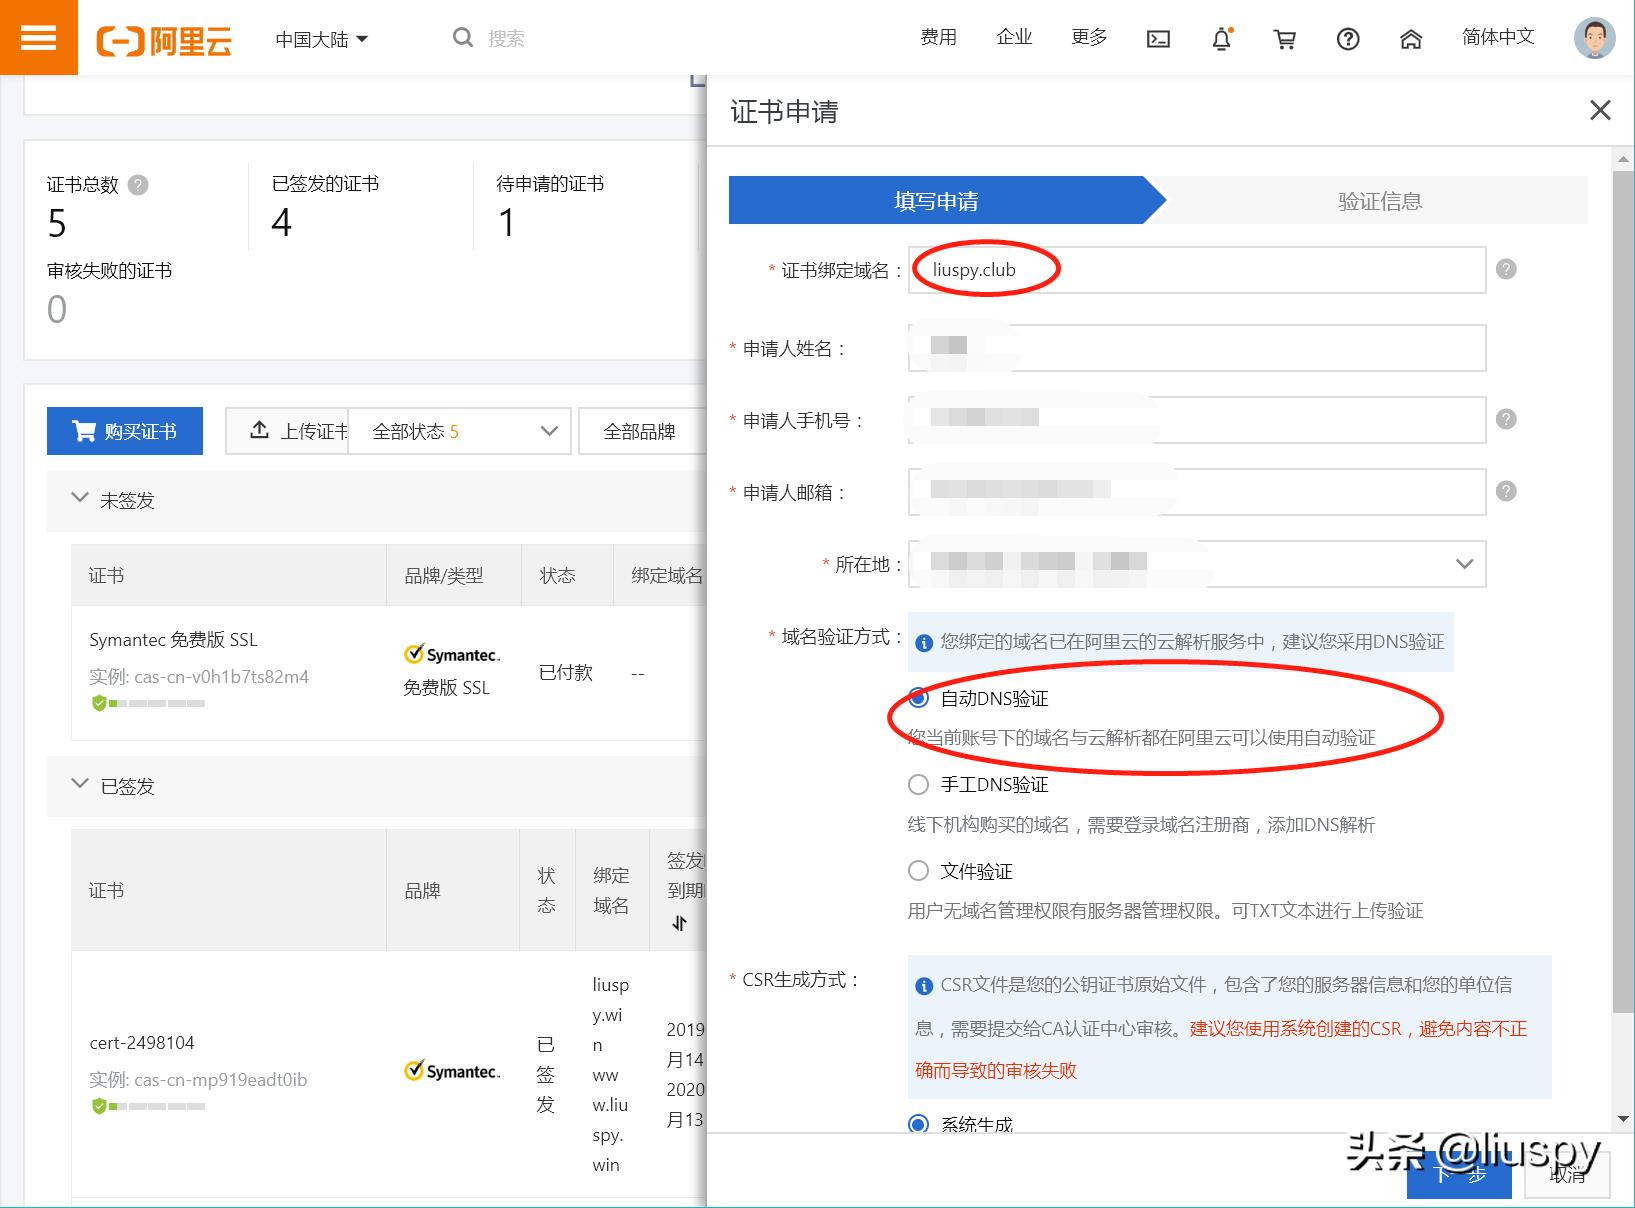Image resolution: width=1635 pixels, height=1208 pixels.
Task: Select 自动DNS验证 radio option
Action: [x=918, y=698]
